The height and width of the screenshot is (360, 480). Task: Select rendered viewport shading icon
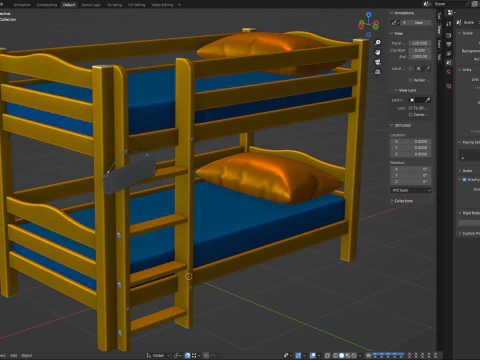point(354,355)
